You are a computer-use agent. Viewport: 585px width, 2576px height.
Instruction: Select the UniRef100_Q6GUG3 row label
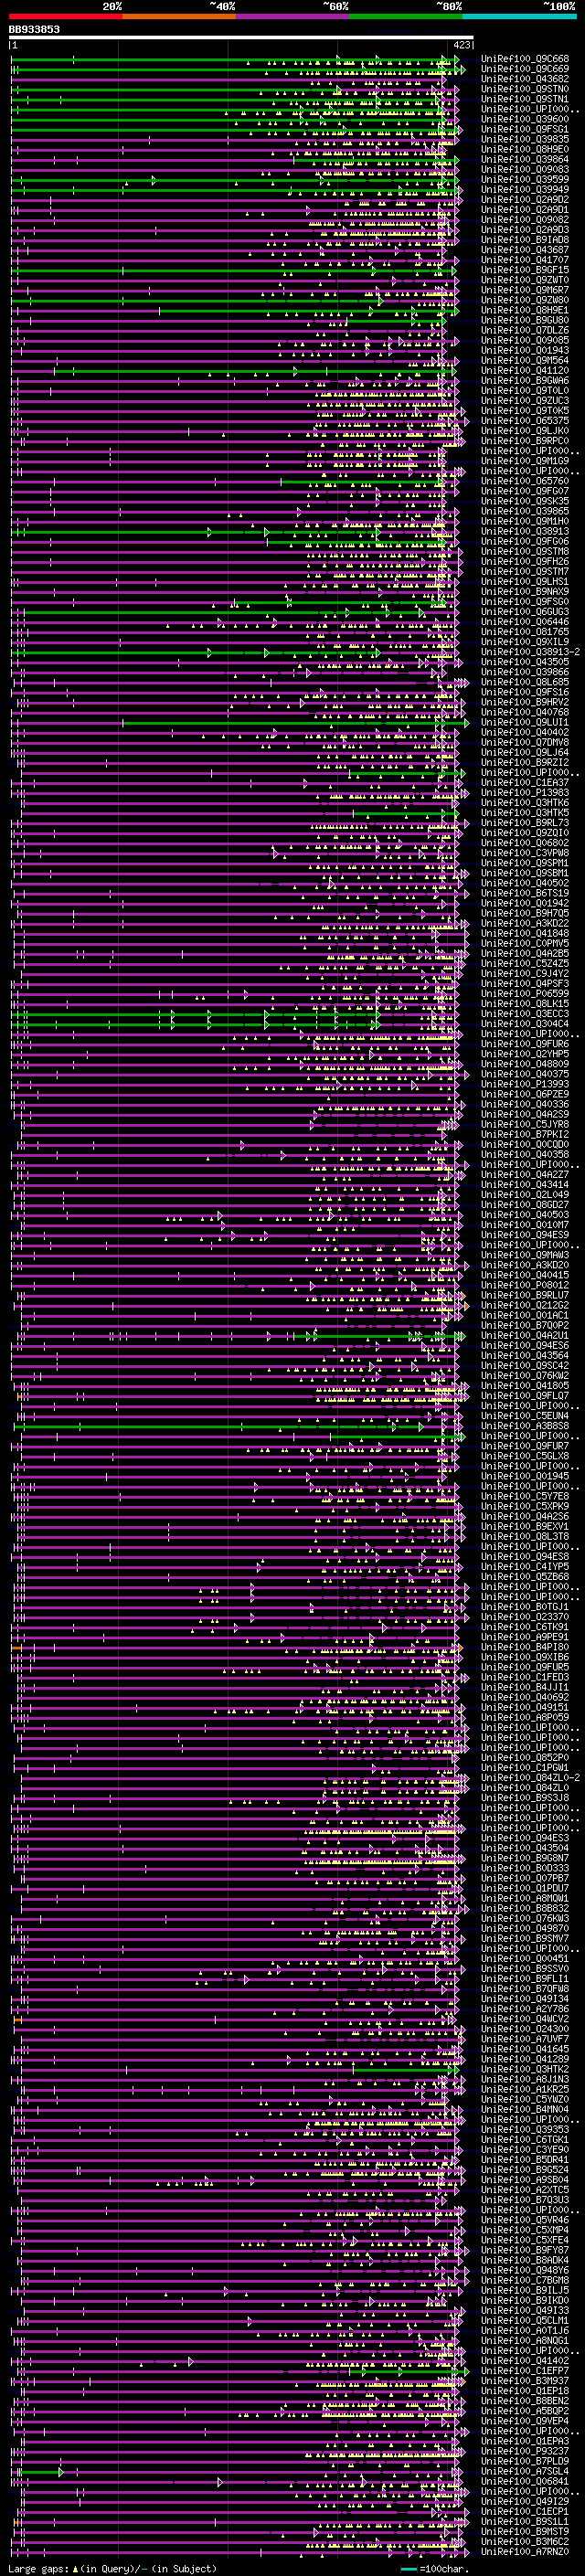(x=525, y=612)
